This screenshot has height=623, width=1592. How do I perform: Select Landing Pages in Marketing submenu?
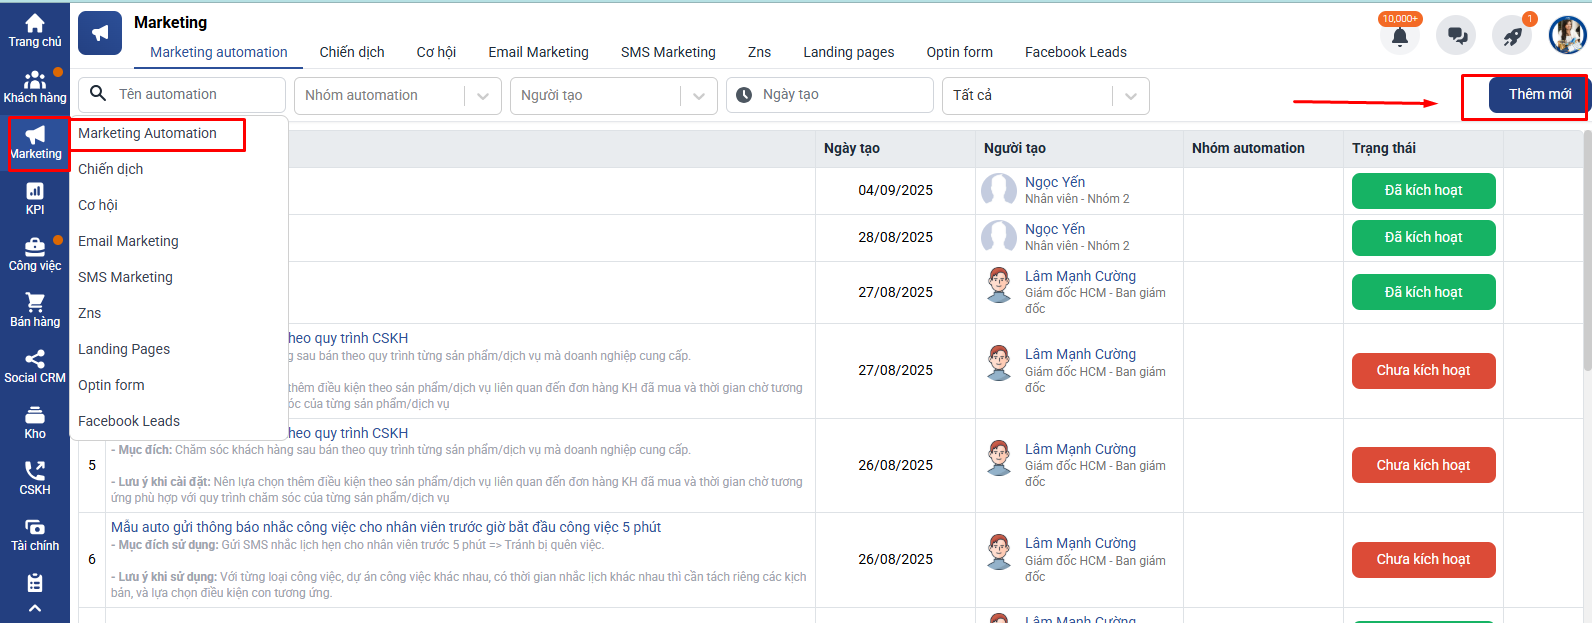point(124,349)
